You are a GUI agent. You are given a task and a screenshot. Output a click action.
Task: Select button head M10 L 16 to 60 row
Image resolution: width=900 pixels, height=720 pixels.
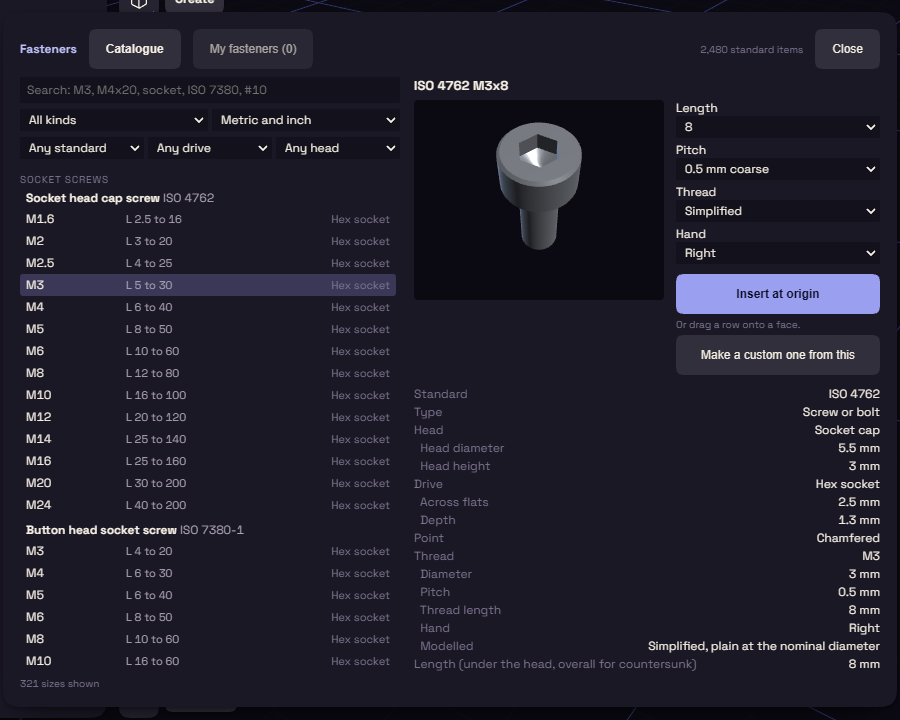(208, 661)
